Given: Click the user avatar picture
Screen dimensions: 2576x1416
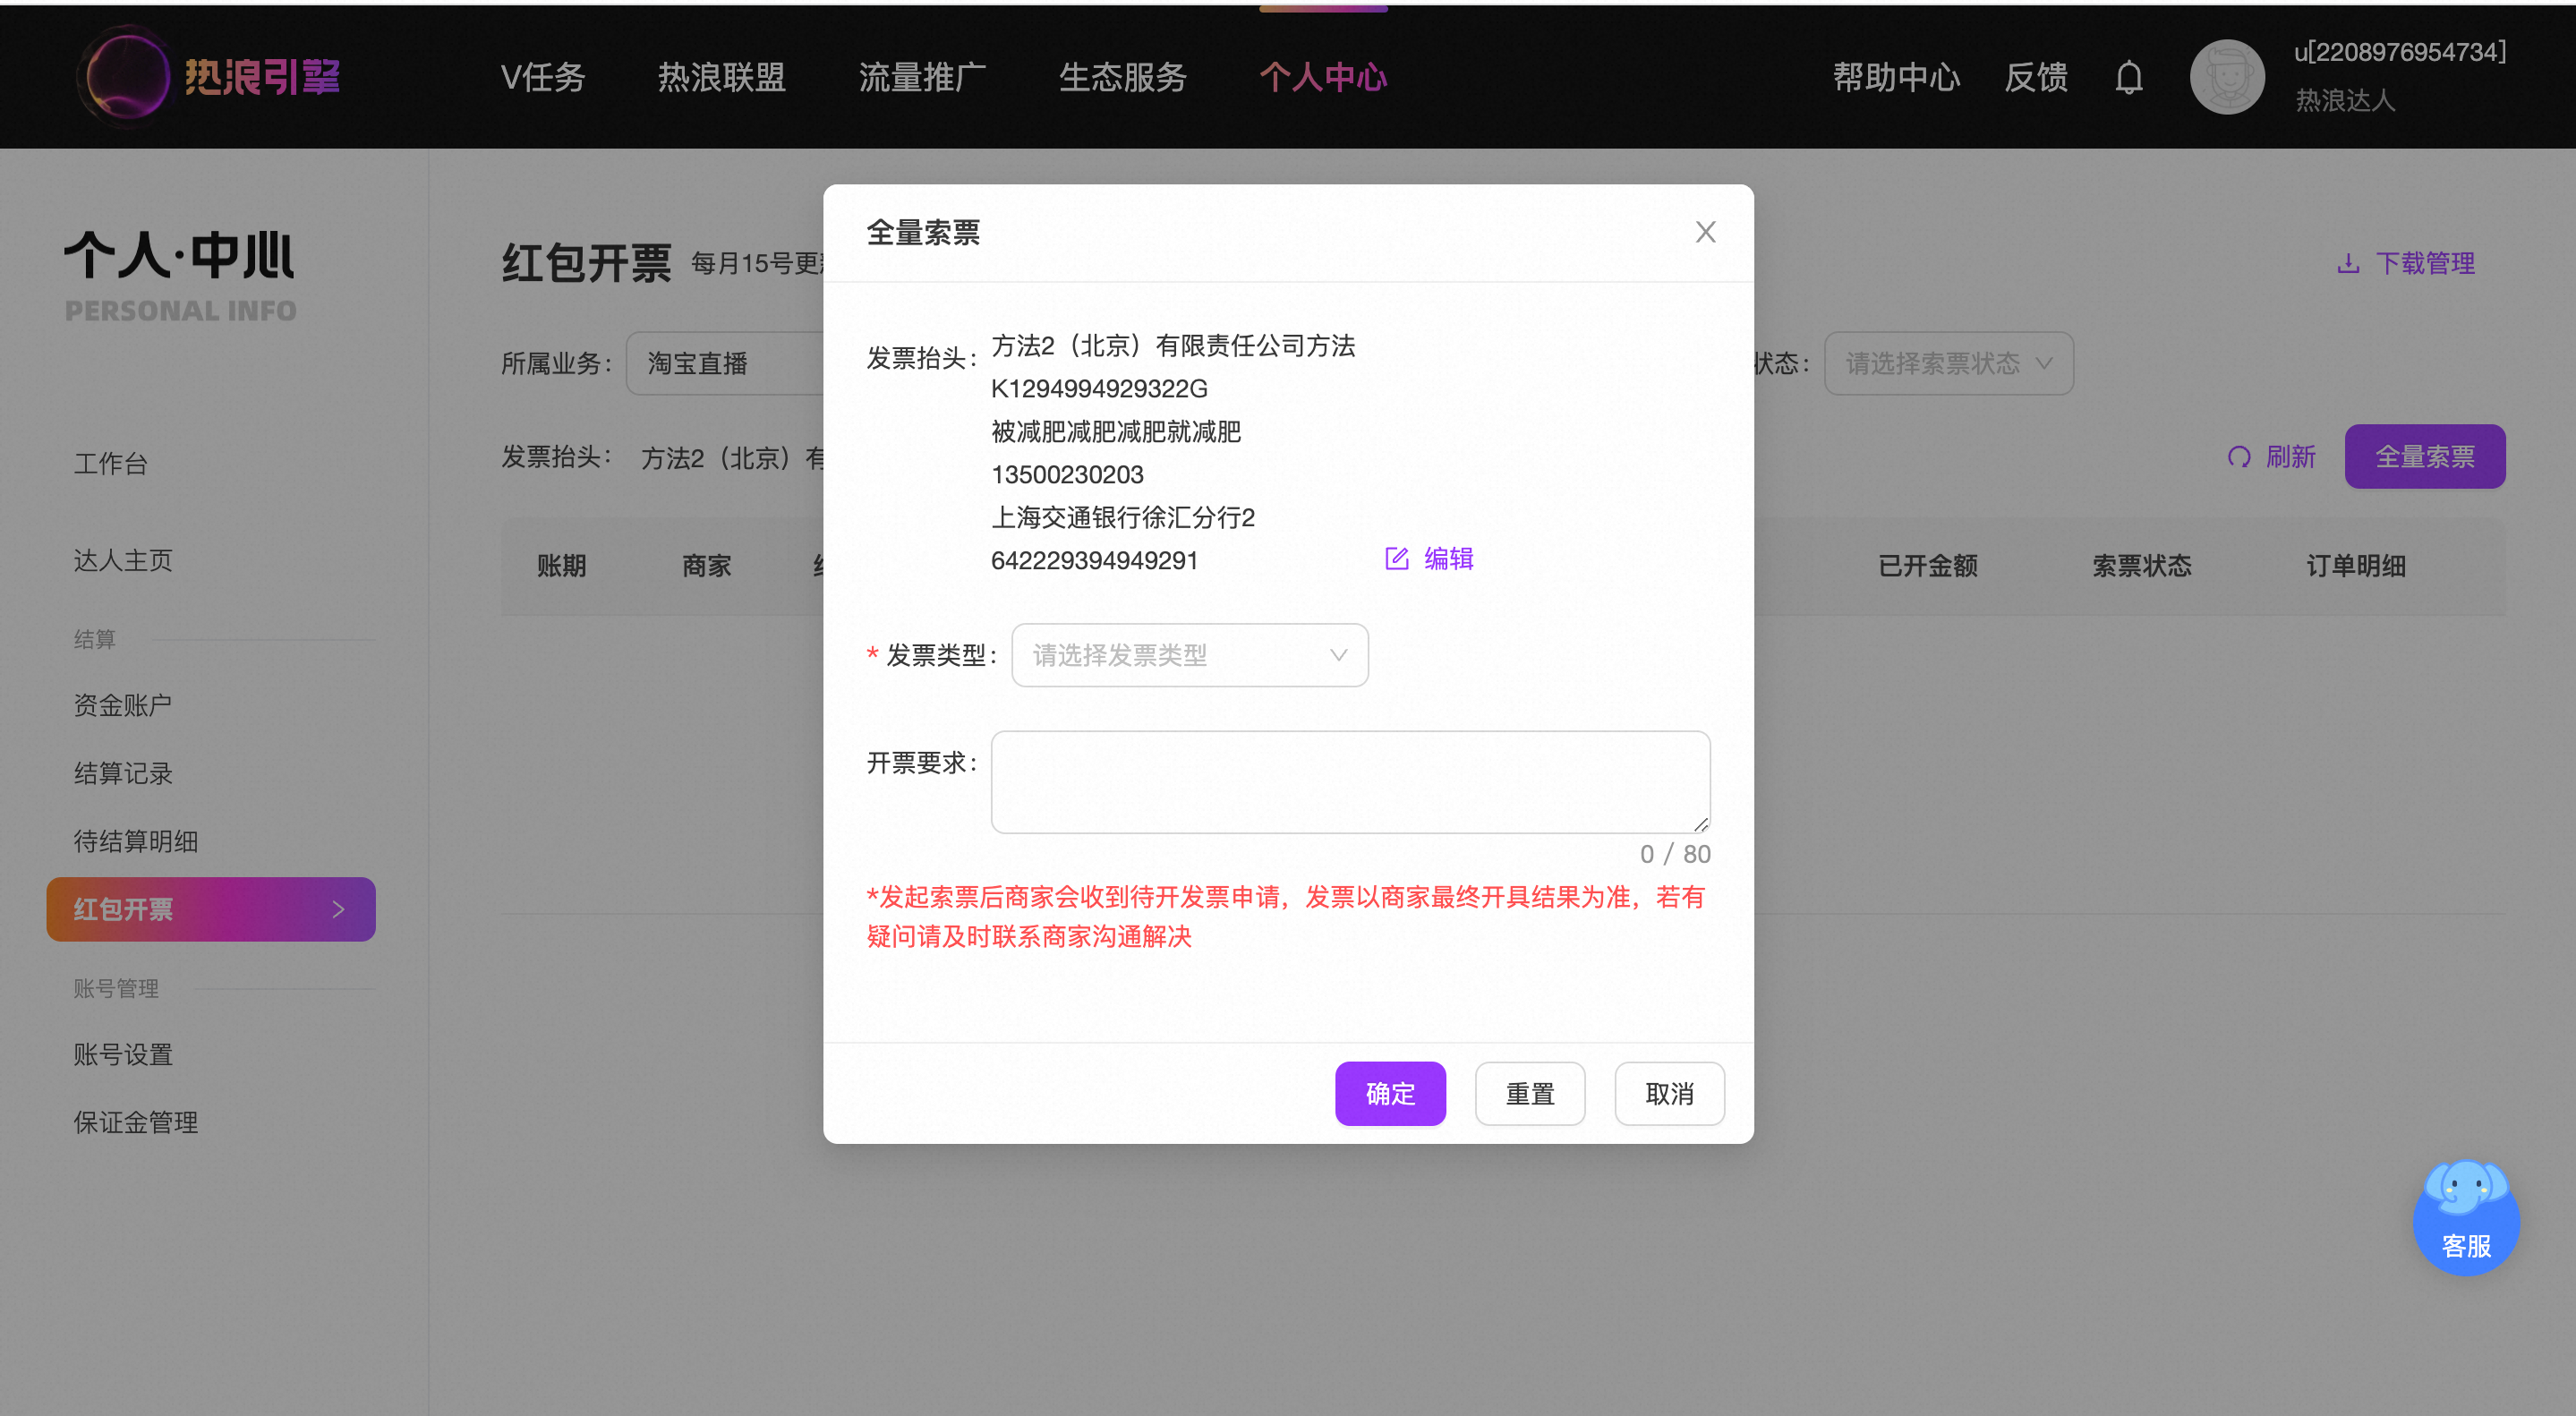Looking at the screenshot, I should 2226,77.
